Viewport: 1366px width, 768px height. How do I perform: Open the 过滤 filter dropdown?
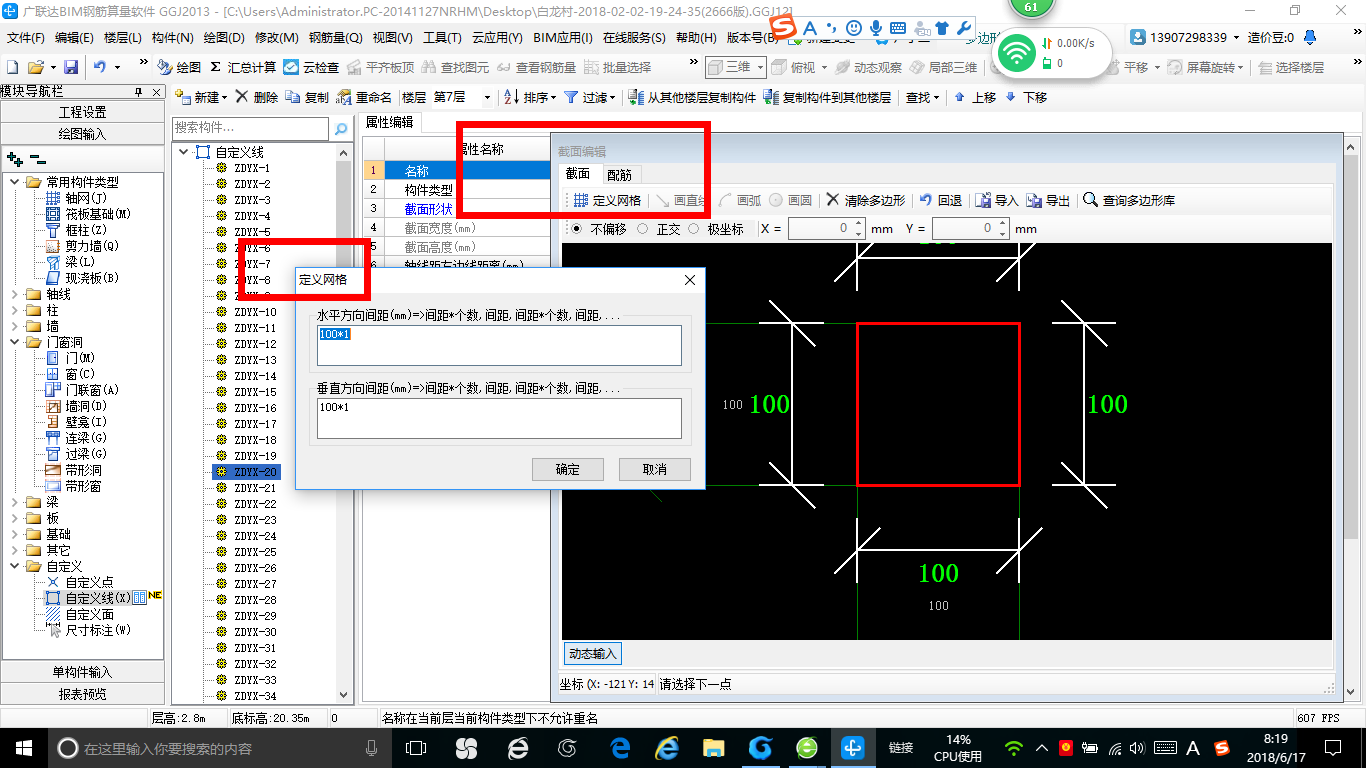point(592,97)
